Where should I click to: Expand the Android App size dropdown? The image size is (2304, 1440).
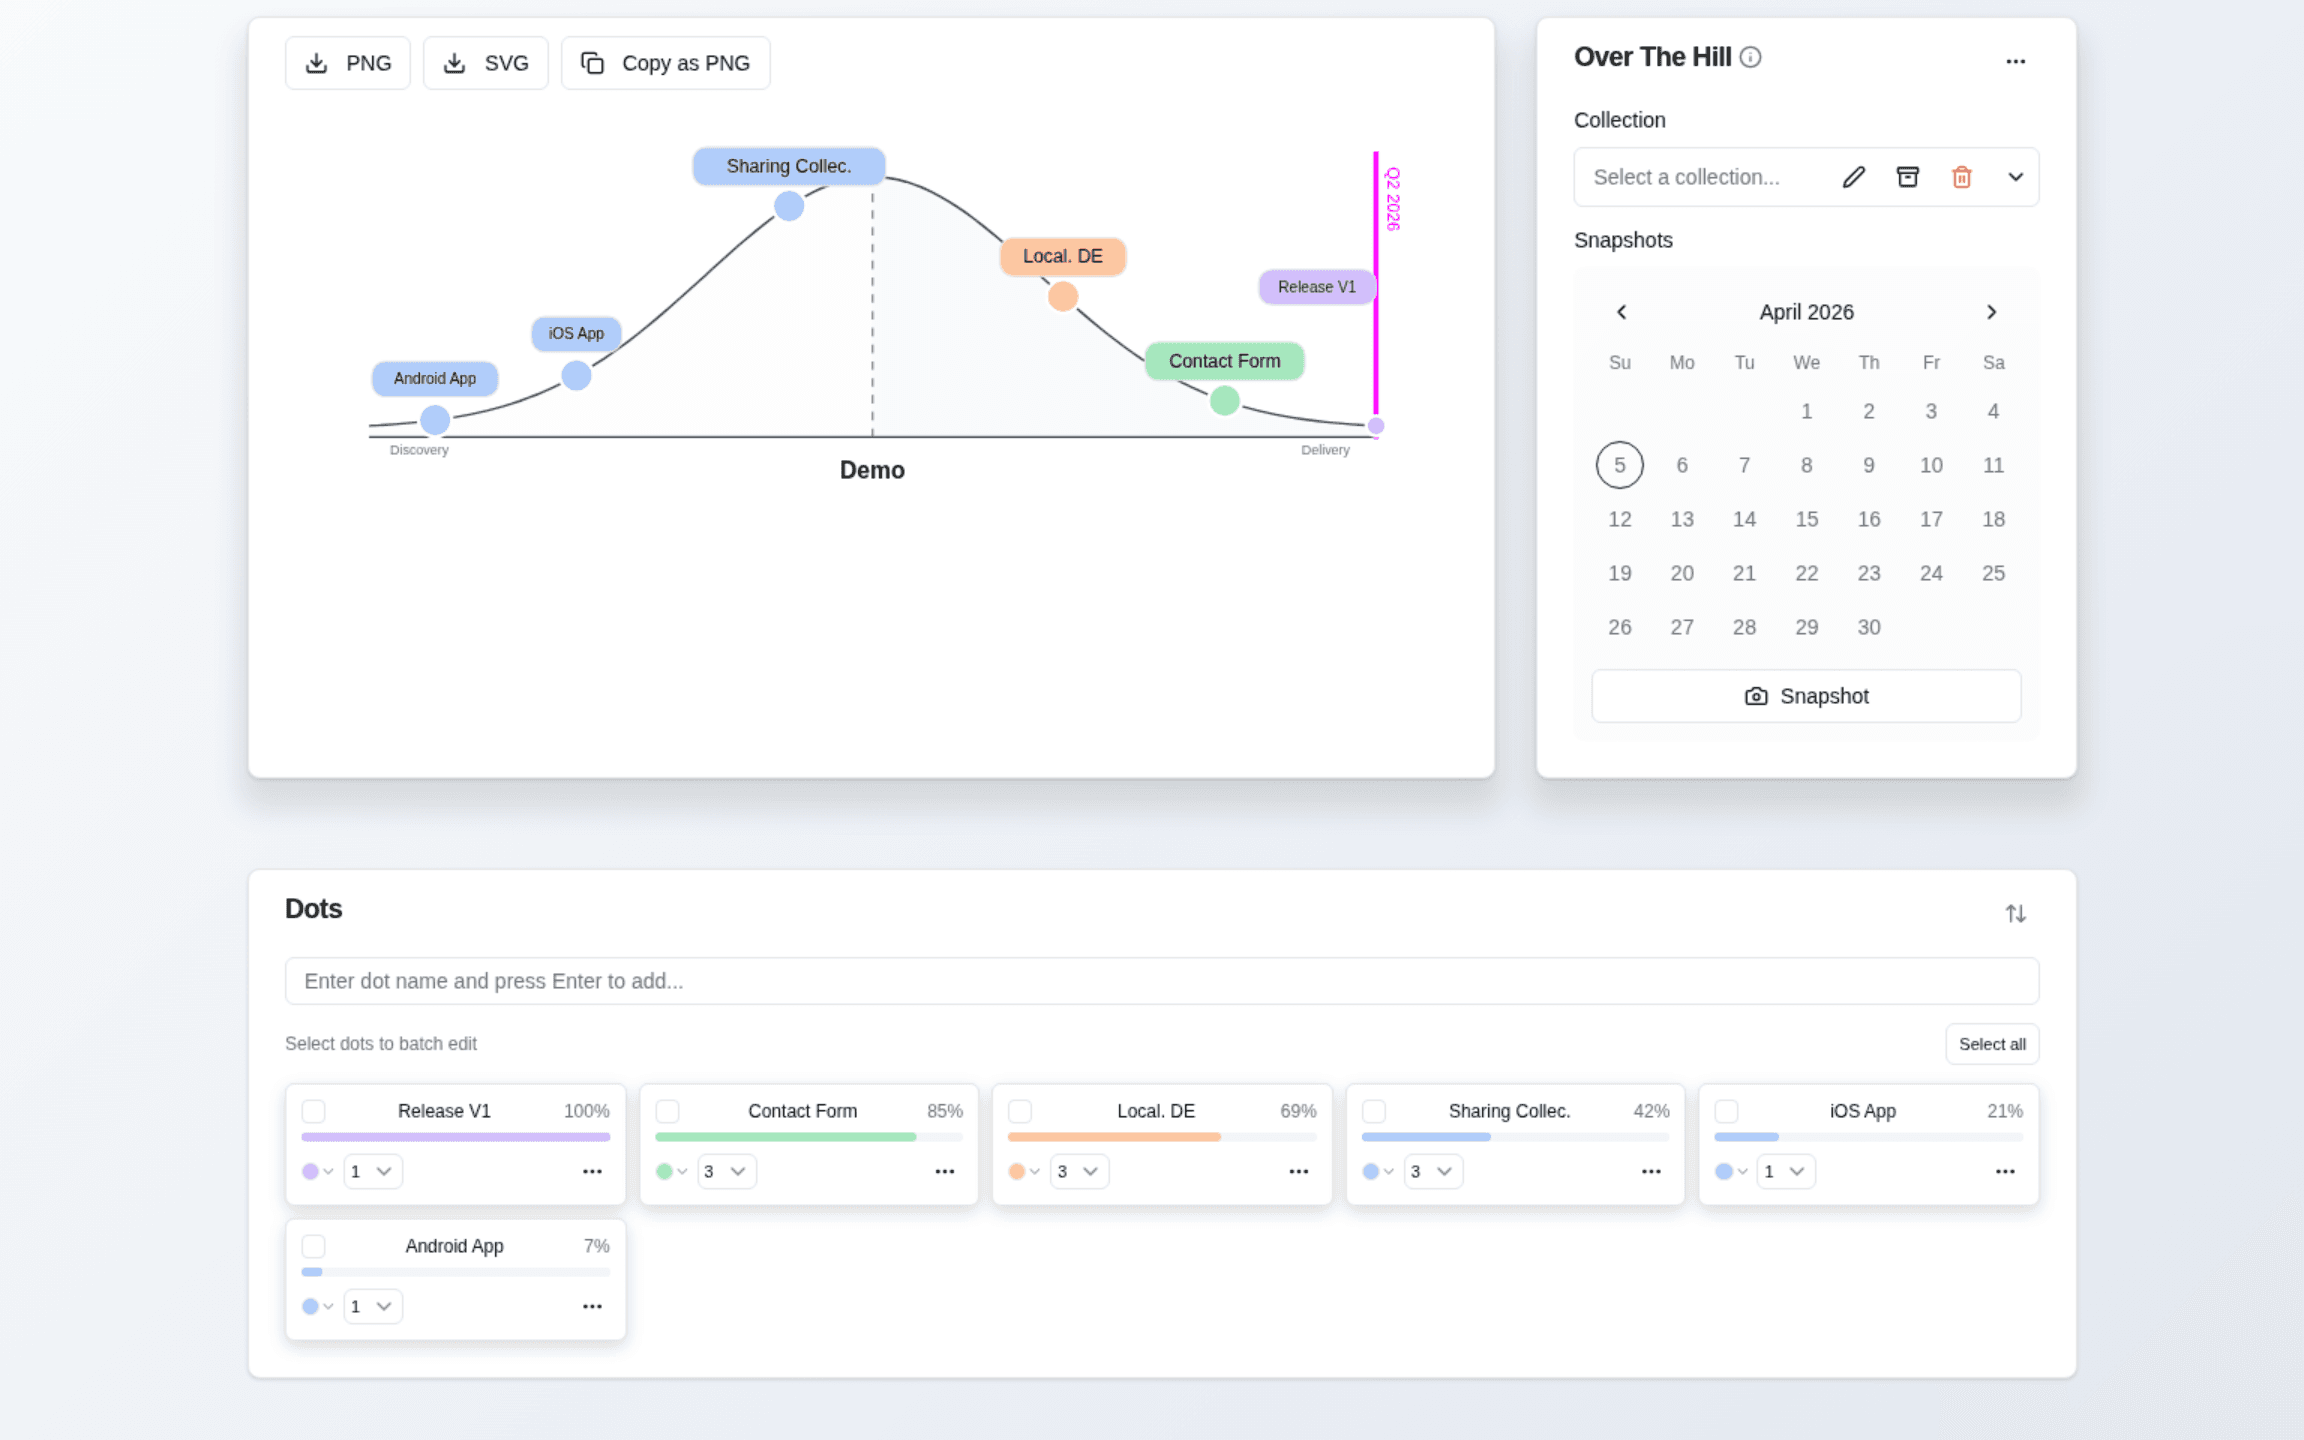coord(373,1306)
